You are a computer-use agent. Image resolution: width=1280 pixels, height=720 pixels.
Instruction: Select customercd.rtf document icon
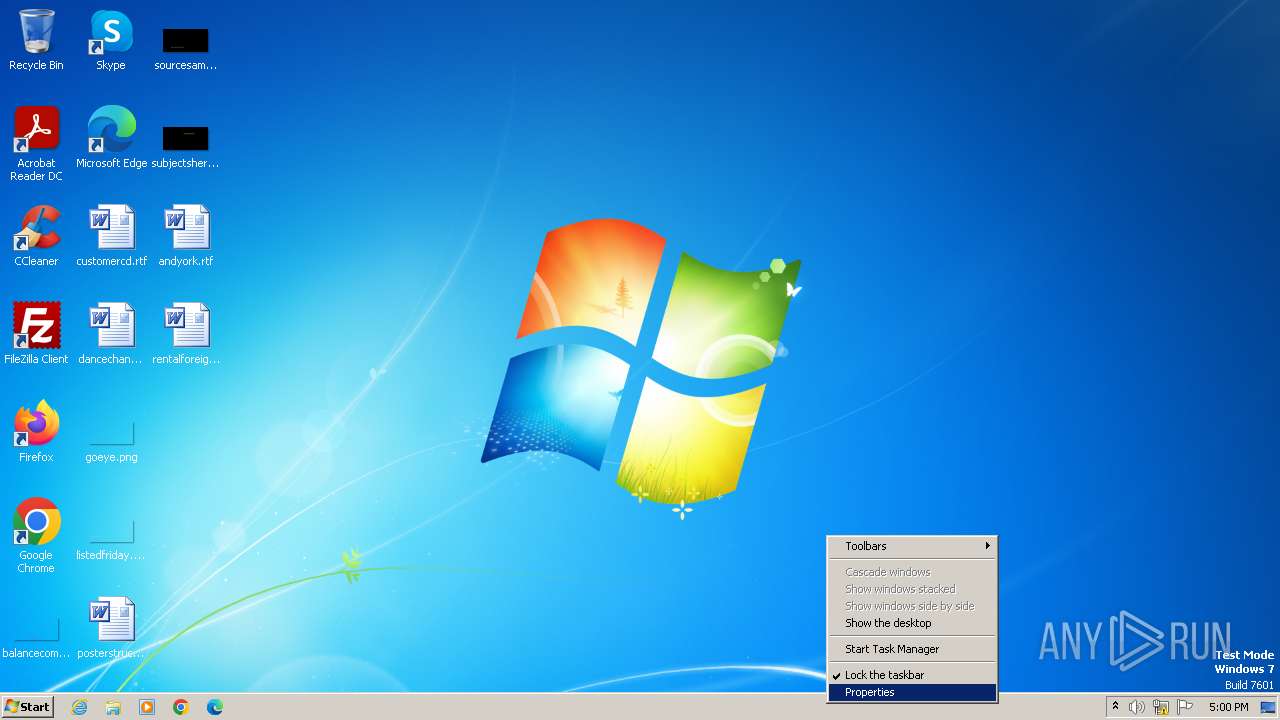tap(111, 236)
